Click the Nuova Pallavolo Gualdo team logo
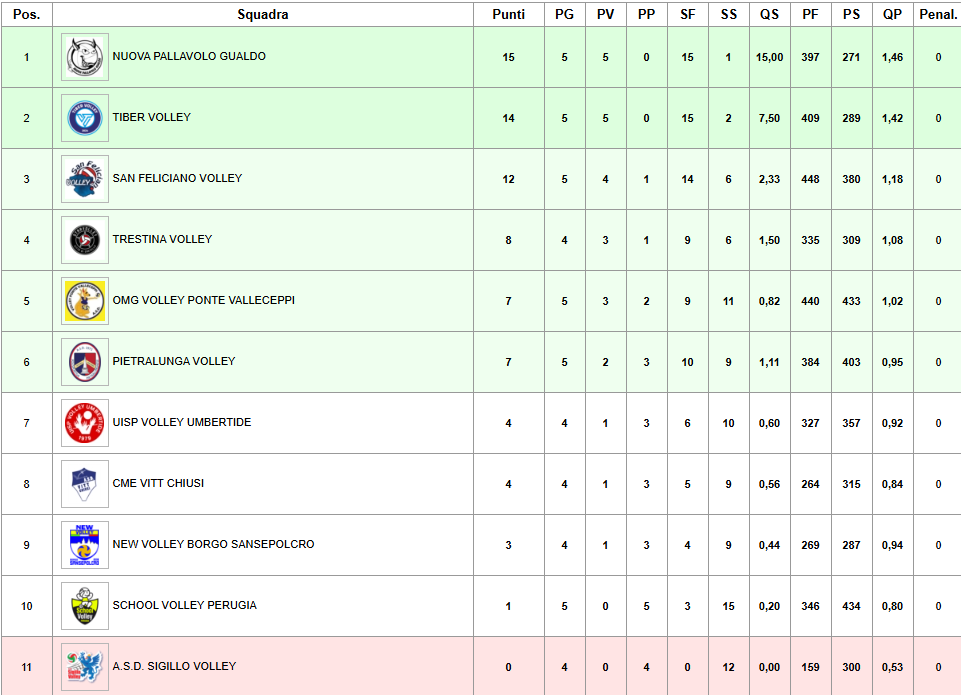 (85, 57)
